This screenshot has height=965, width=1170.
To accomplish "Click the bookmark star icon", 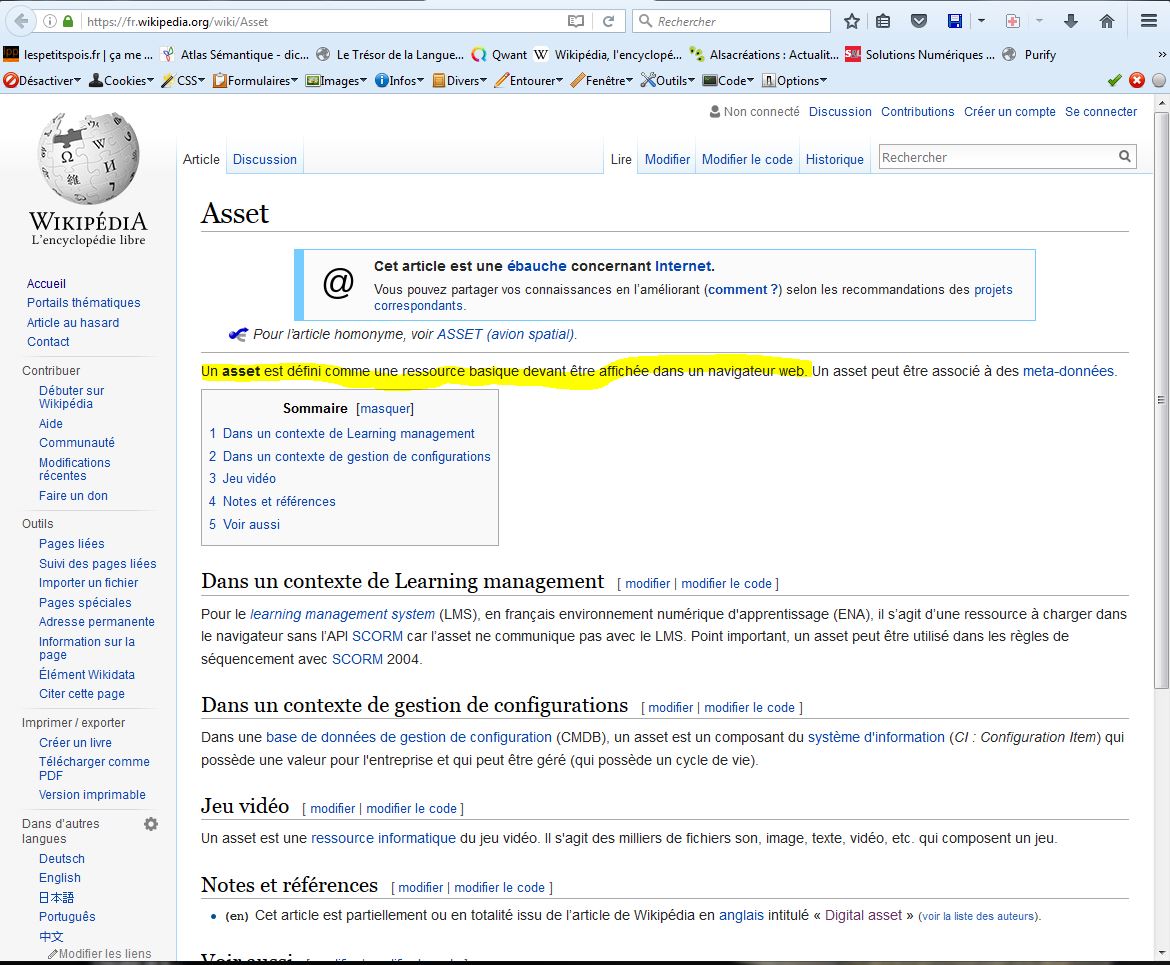I will (x=852, y=21).
